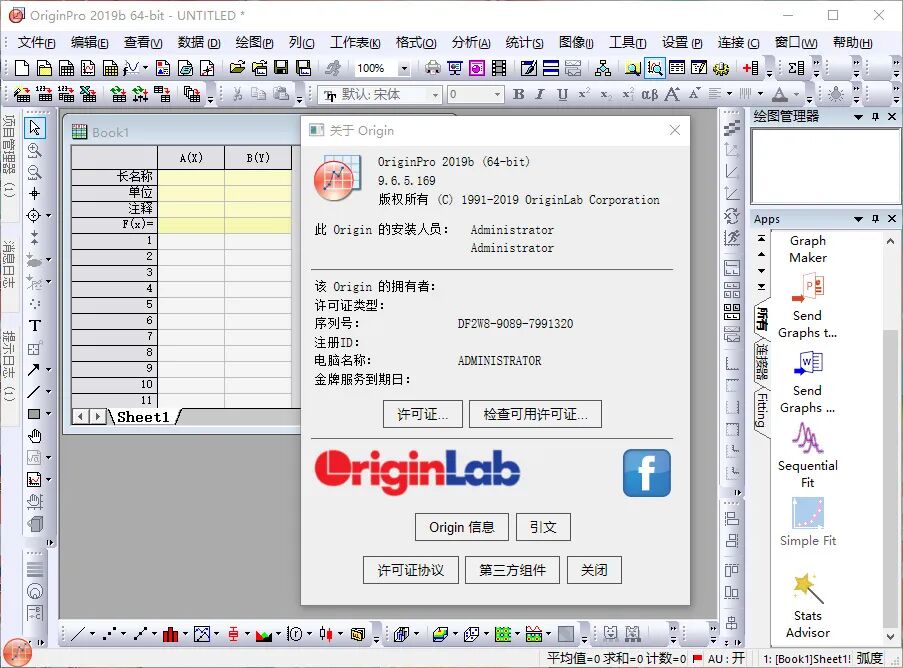
Task: Switch to 连接器 tab in Apps panel
Action: [762, 362]
